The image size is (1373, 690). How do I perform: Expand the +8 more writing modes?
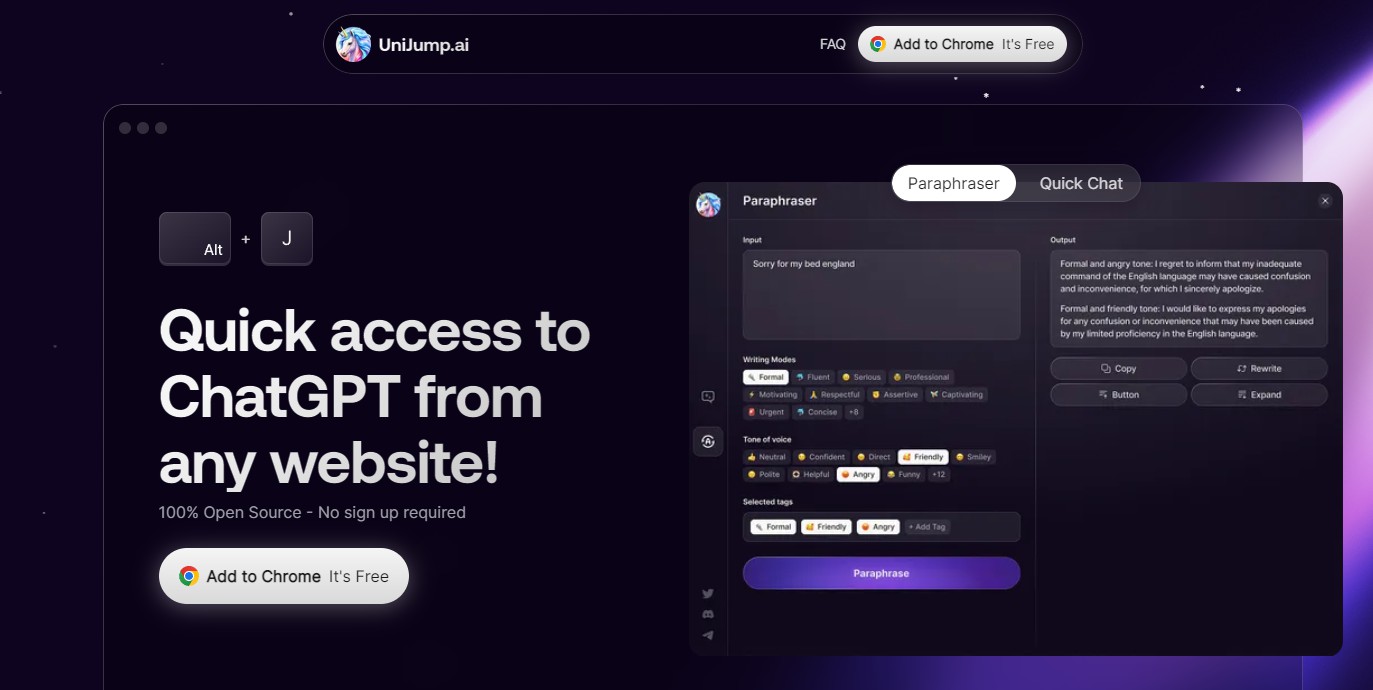pos(854,412)
